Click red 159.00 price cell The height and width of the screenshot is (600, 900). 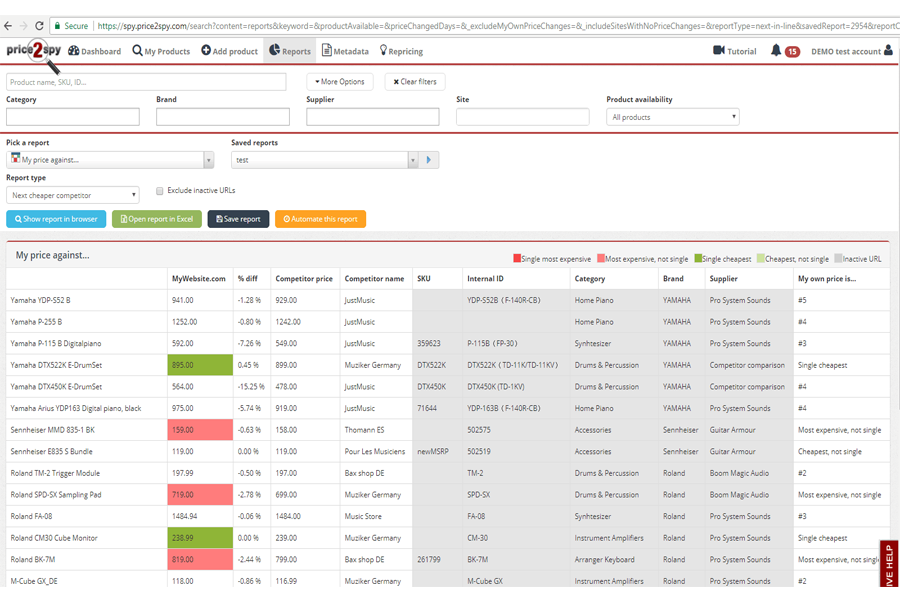tap(200, 430)
